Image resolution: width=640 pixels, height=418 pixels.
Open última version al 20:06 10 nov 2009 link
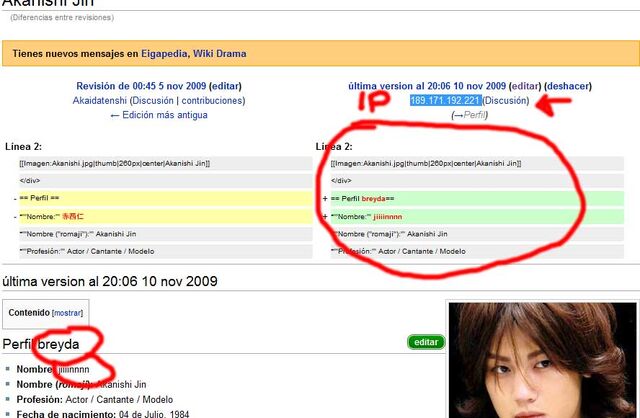tap(427, 86)
